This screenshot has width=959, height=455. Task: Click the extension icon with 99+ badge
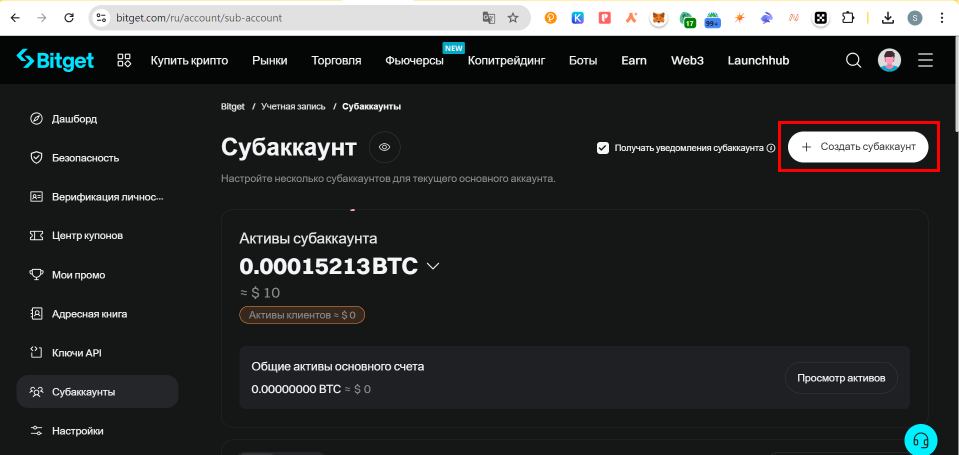(x=713, y=19)
